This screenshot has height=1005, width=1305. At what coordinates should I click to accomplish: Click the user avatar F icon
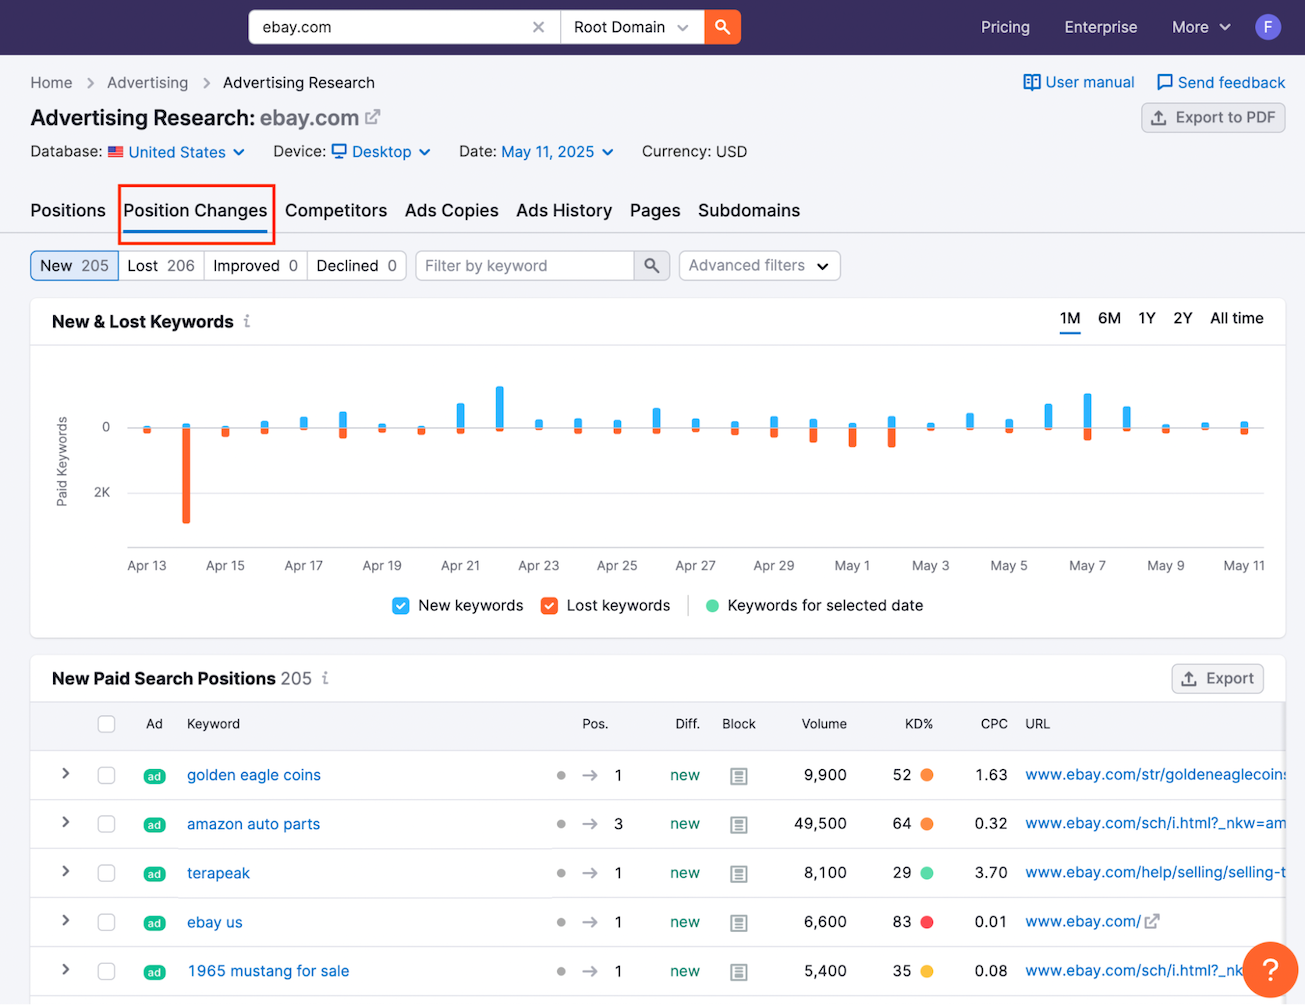tap(1267, 27)
